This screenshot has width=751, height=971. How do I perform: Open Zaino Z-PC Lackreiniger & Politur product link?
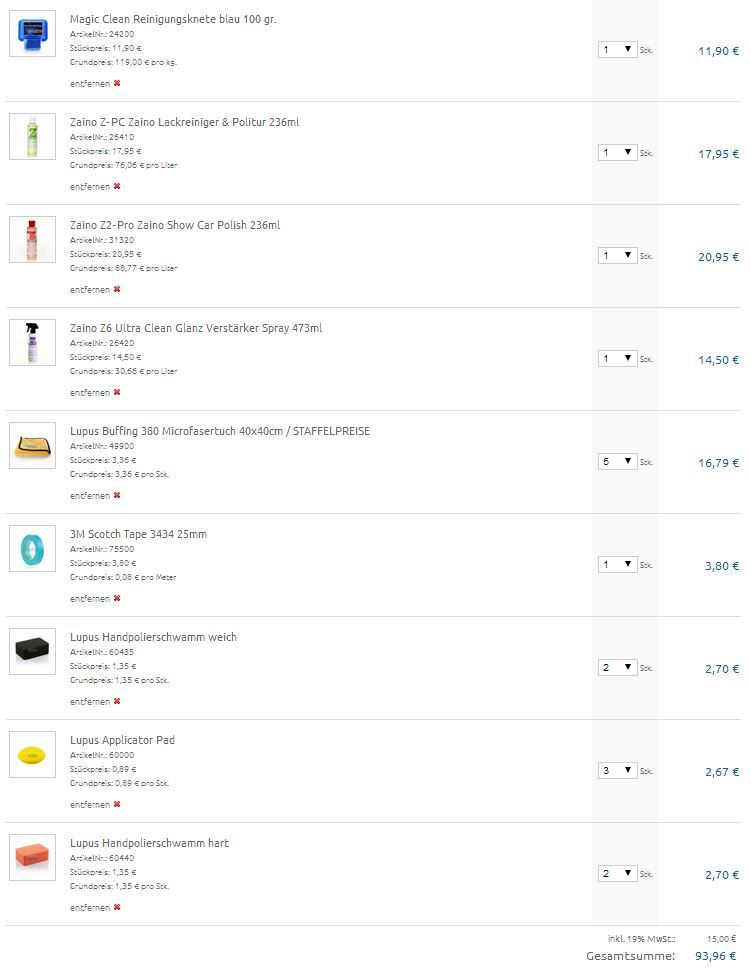(184, 122)
